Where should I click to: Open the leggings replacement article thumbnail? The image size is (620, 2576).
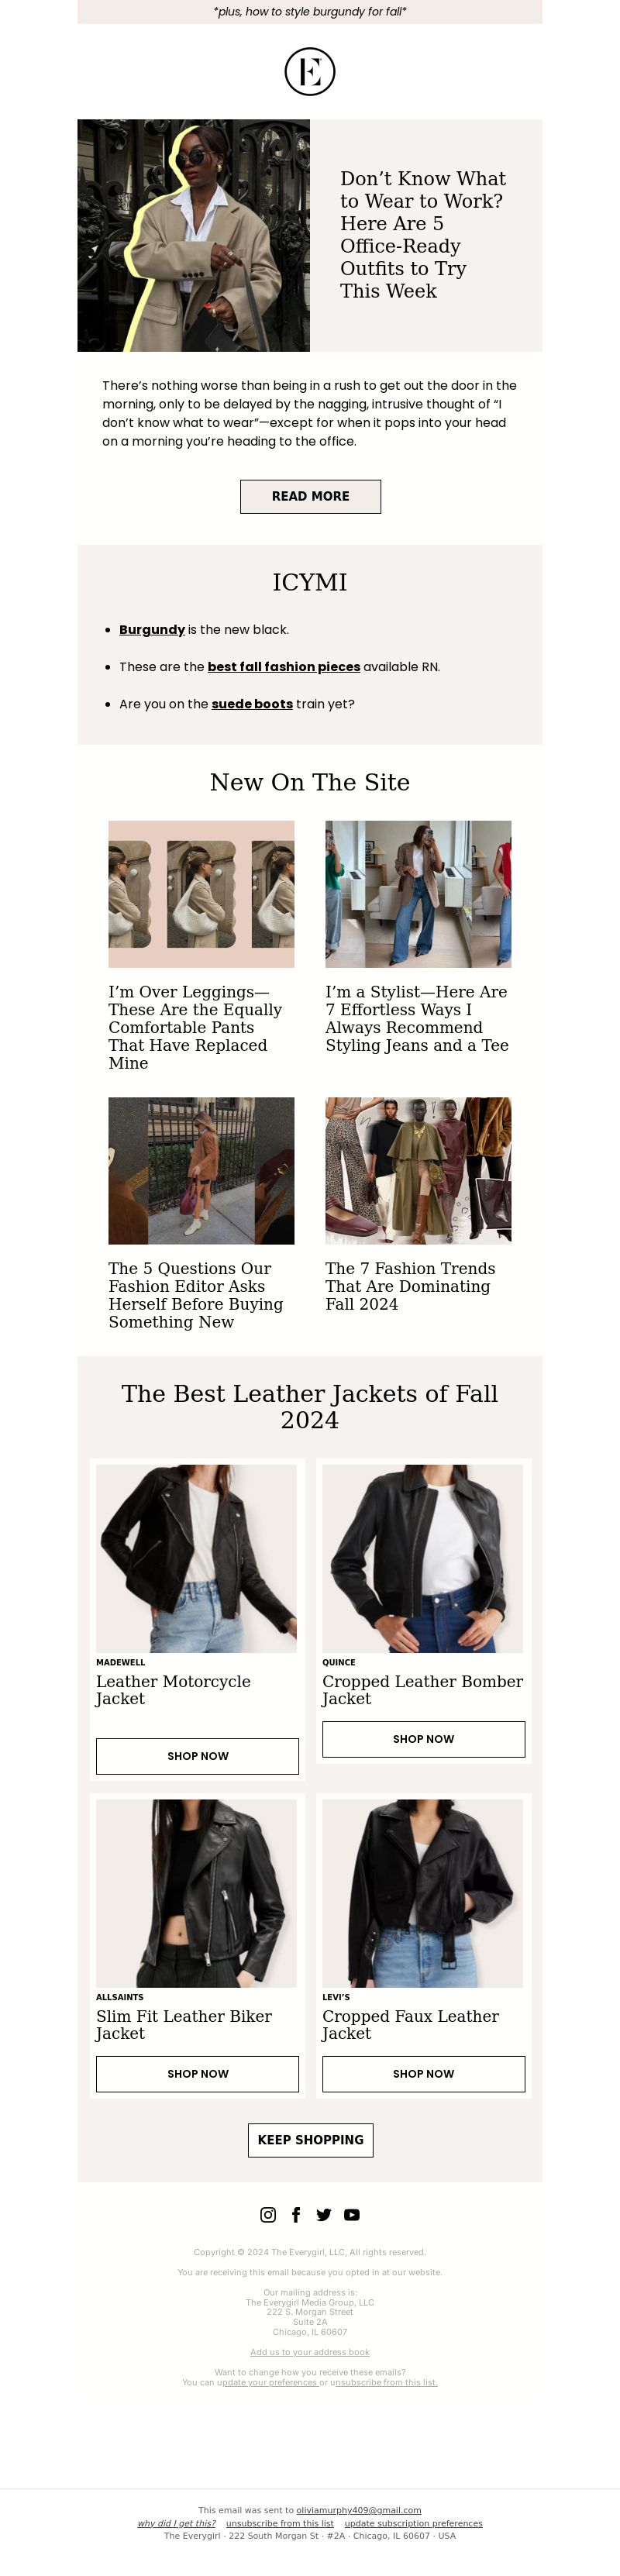tap(201, 894)
